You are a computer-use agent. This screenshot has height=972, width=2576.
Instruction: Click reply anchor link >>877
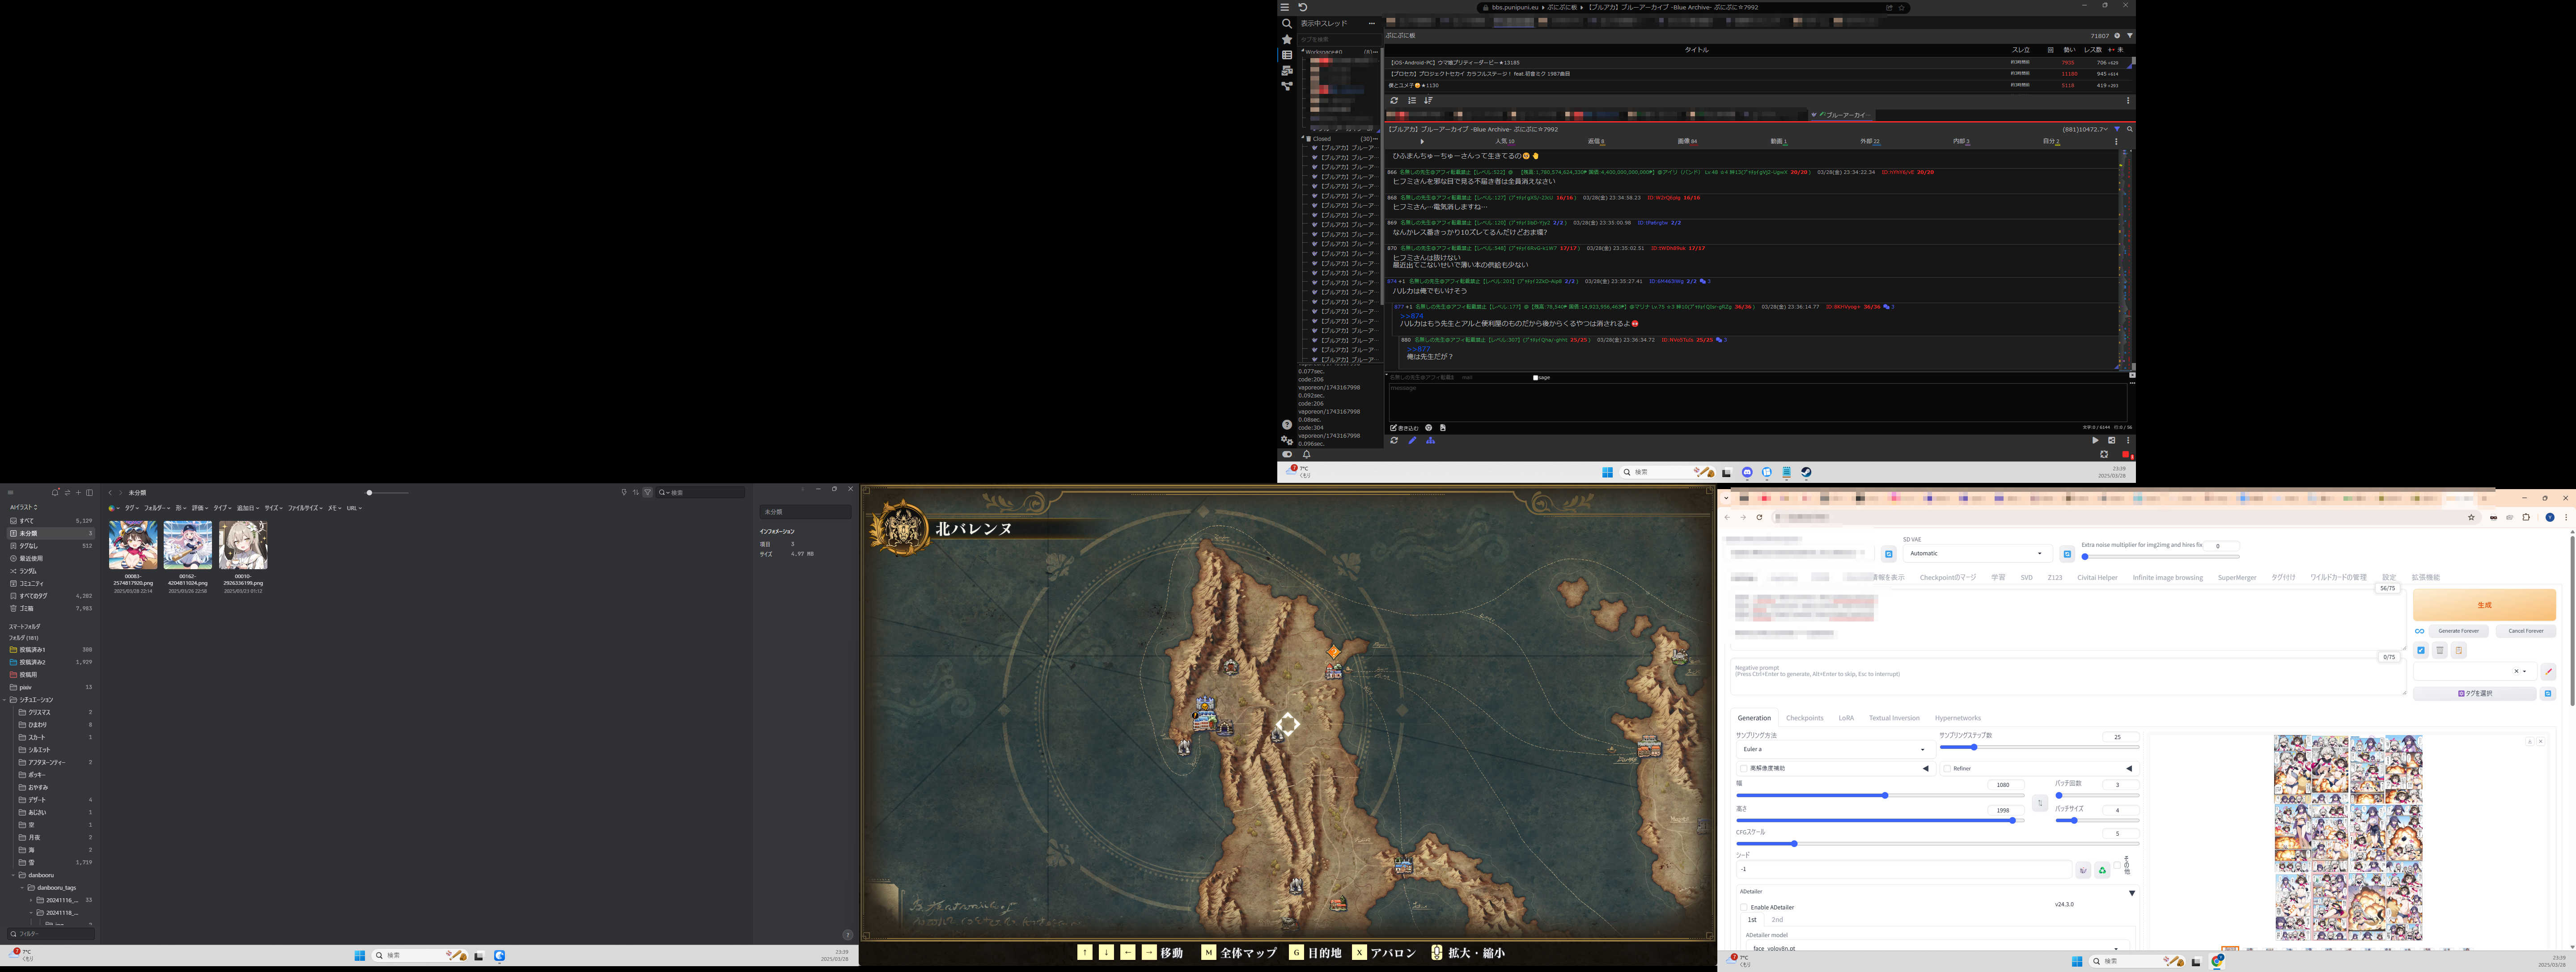click(1419, 349)
